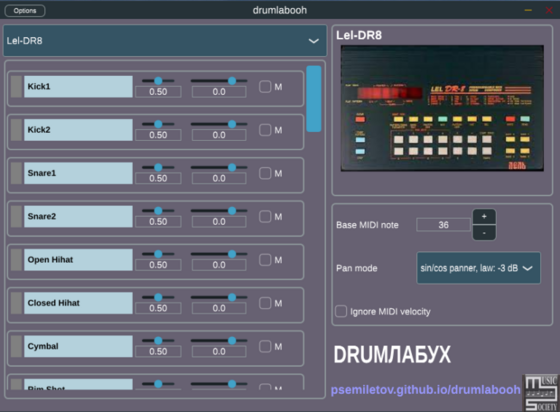Open the Pan mode sin/cos panner dropdown
Viewport: 560px width, 412px height.
pos(478,268)
